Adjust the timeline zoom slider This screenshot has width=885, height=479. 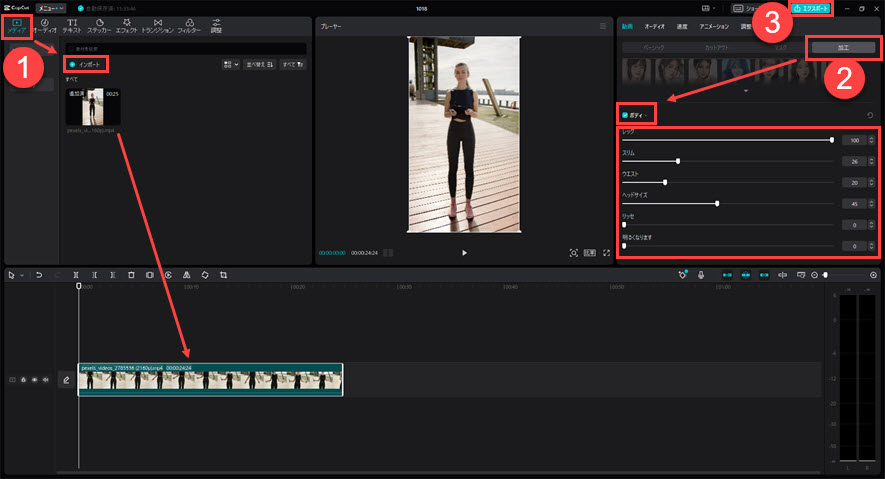click(x=845, y=275)
